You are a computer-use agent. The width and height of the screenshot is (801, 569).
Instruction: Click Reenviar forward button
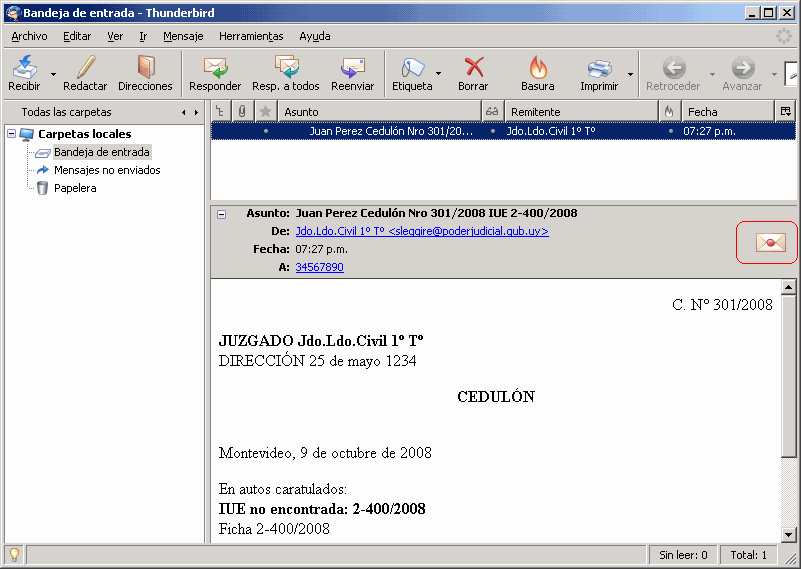click(x=352, y=74)
